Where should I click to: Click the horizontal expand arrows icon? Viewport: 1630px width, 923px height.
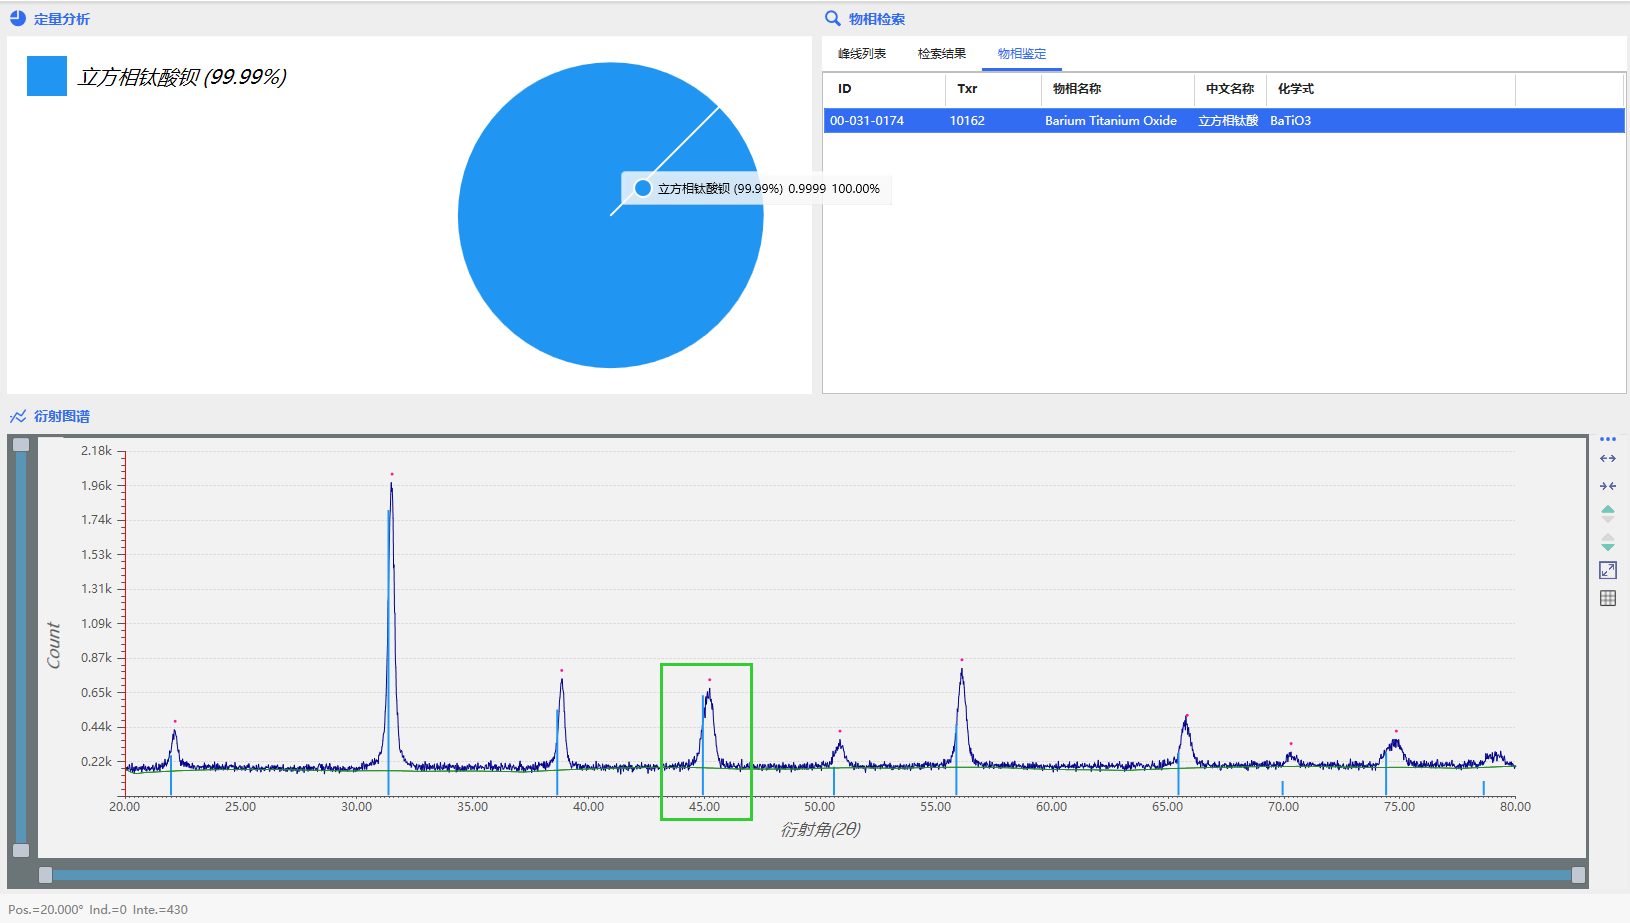[x=1607, y=459]
